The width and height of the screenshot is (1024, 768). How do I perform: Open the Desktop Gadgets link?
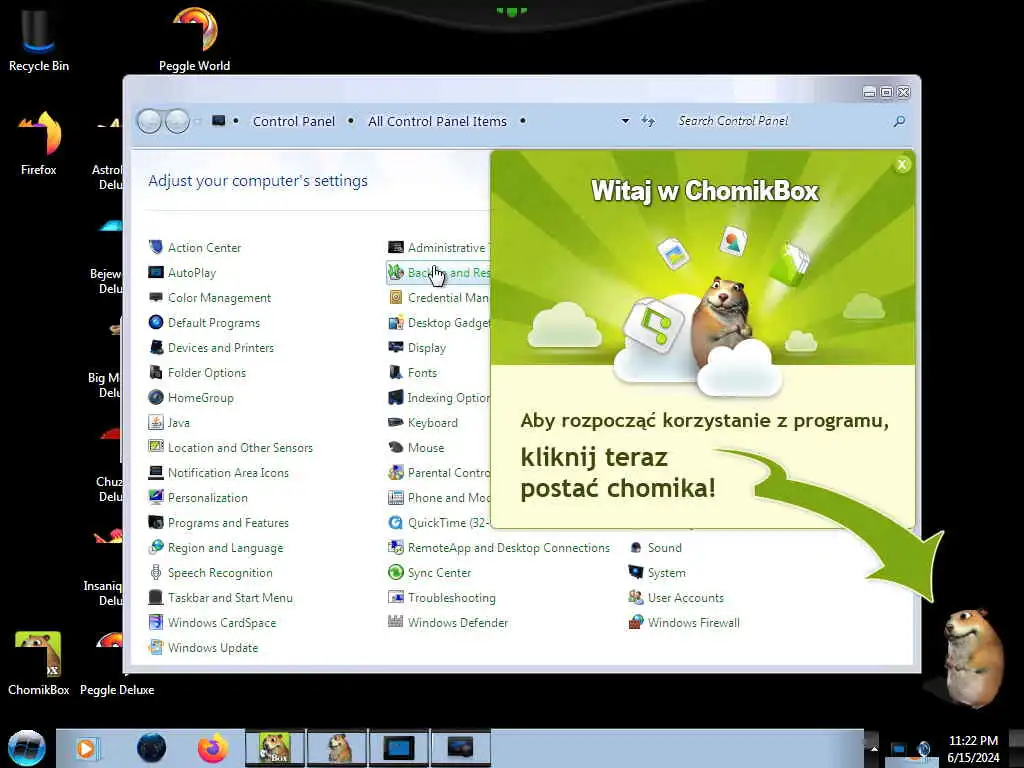tap(449, 323)
